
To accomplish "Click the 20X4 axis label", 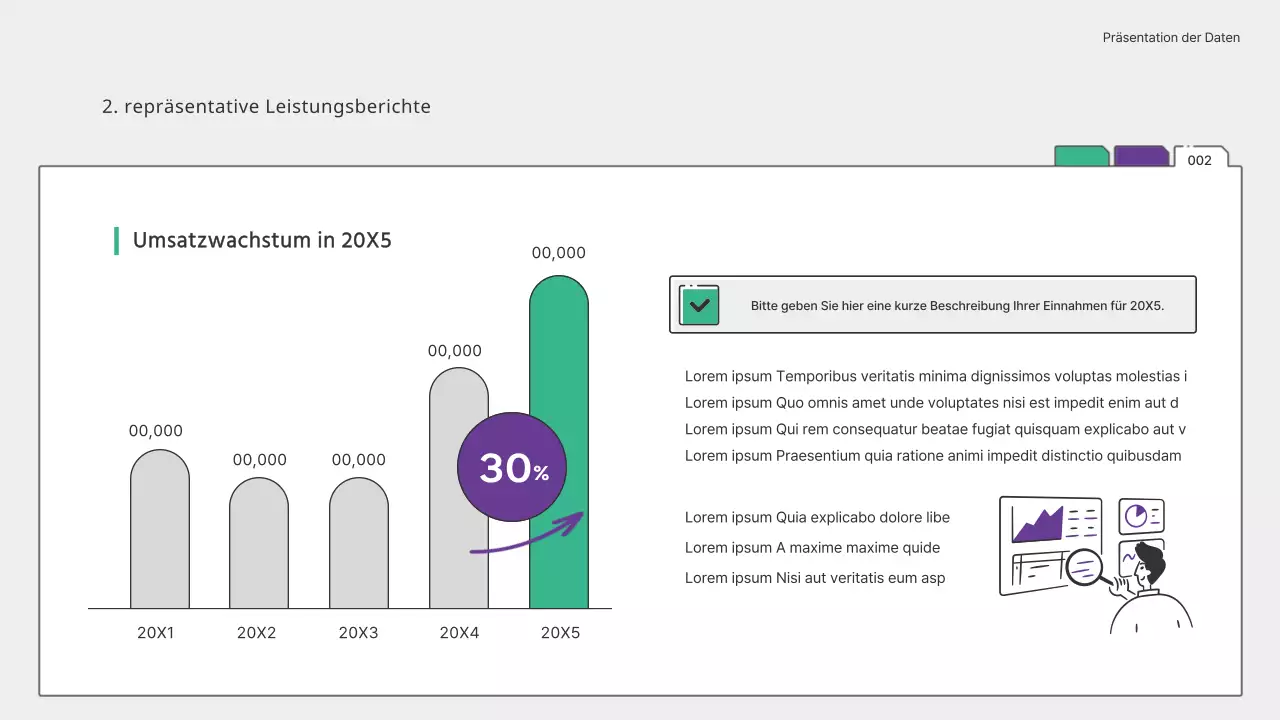I will tap(458, 632).
